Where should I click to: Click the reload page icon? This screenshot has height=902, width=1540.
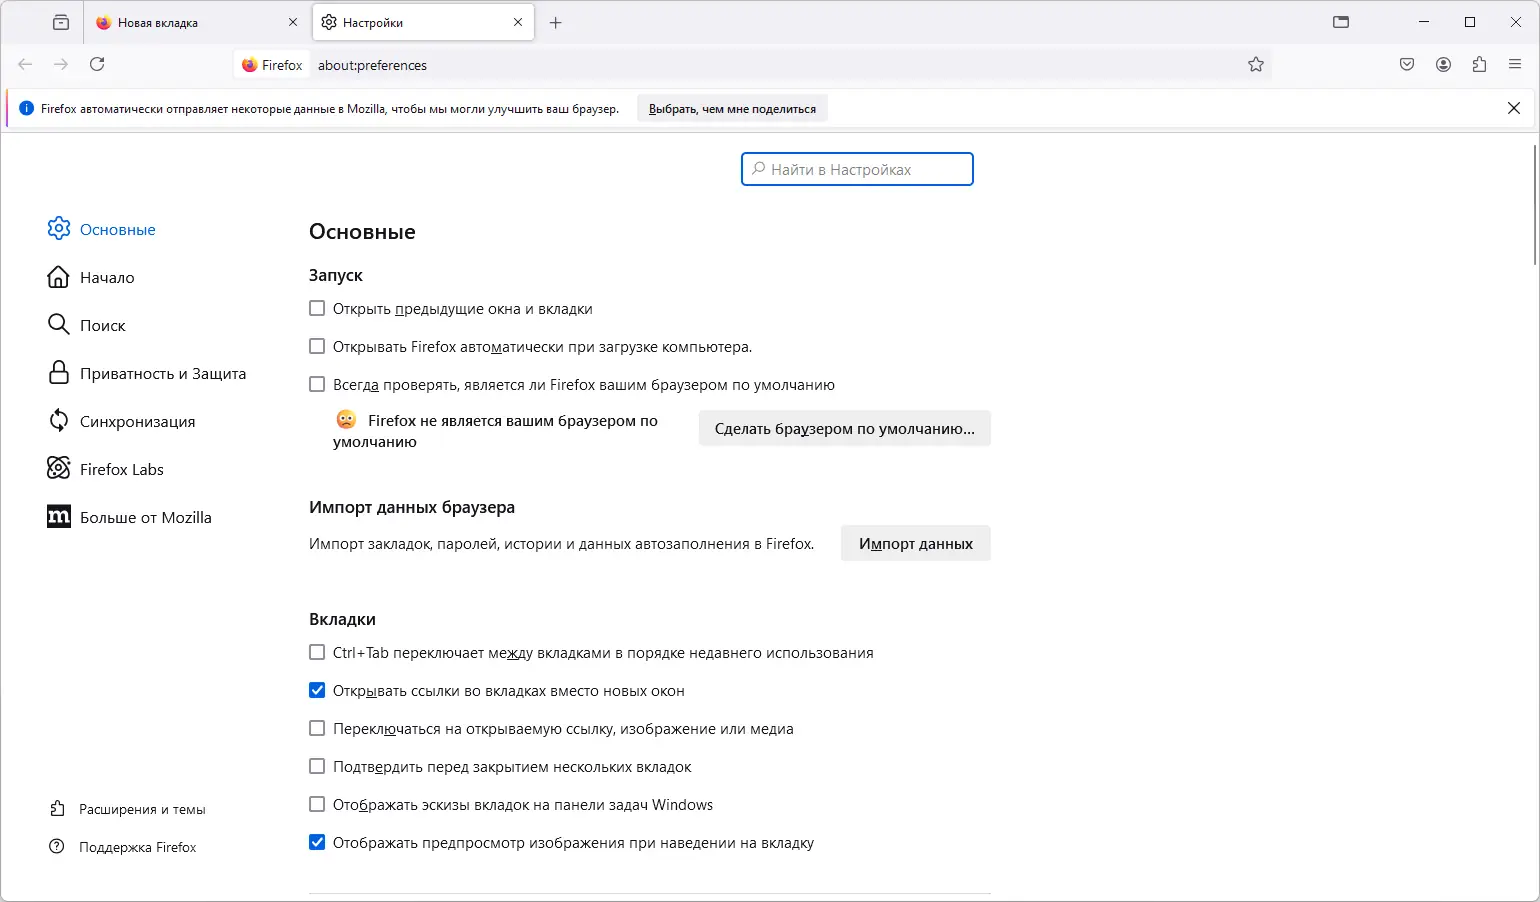pos(97,64)
